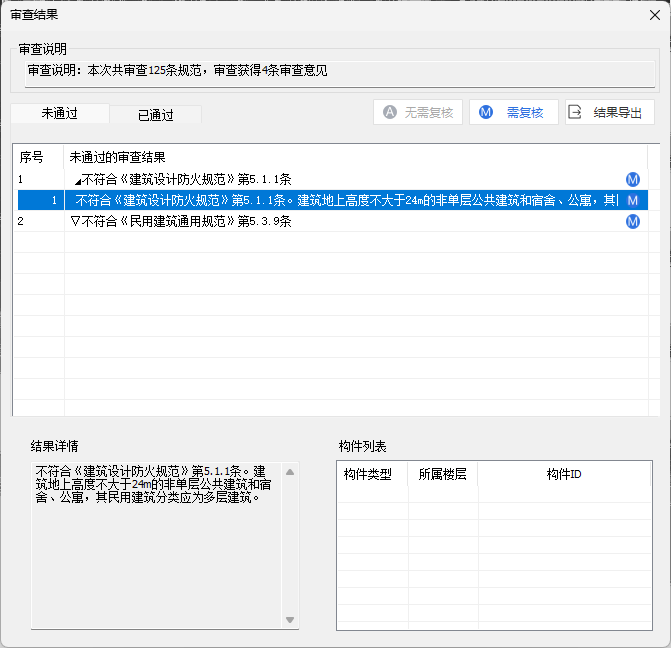Switch to the 已通过 tab
The height and width of the screenshot is (648, 671).
[x=155, y=115]
